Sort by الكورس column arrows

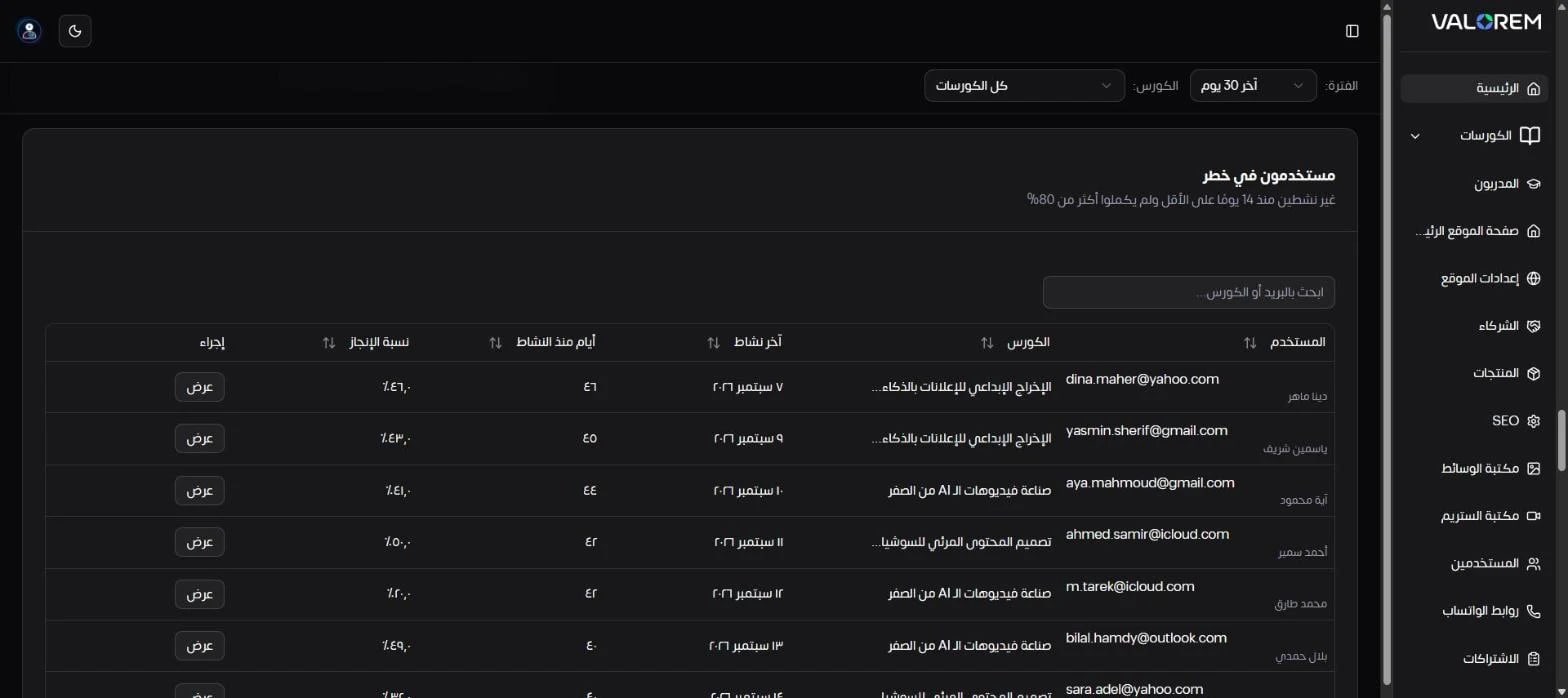click(x=987, y=343)
